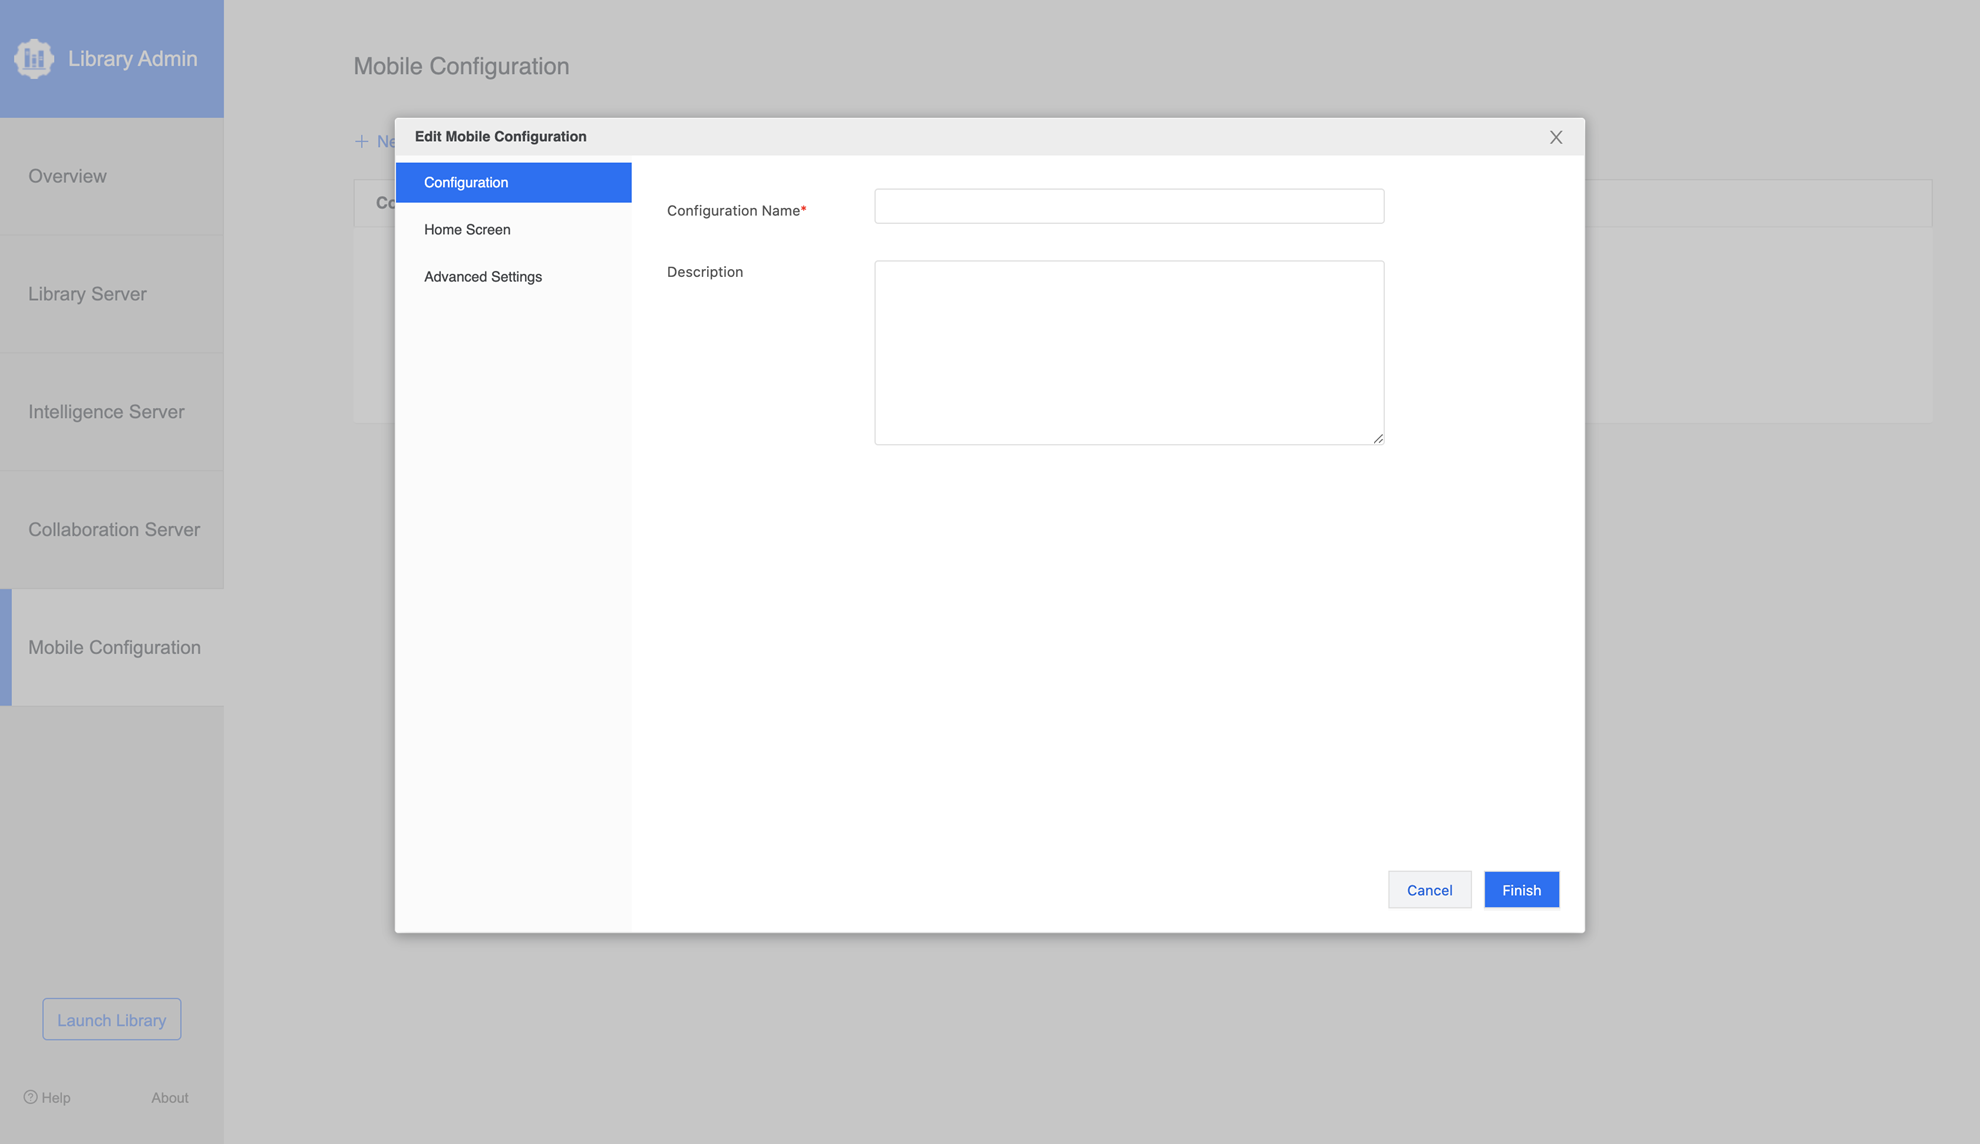Grab the Description textarea resize handle
The height and width of the screenshot is (1144, 1980).
(1378, 438)
